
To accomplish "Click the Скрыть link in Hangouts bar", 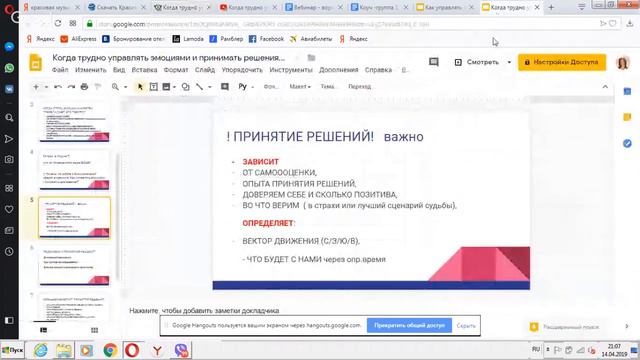I will click(466, 326).
